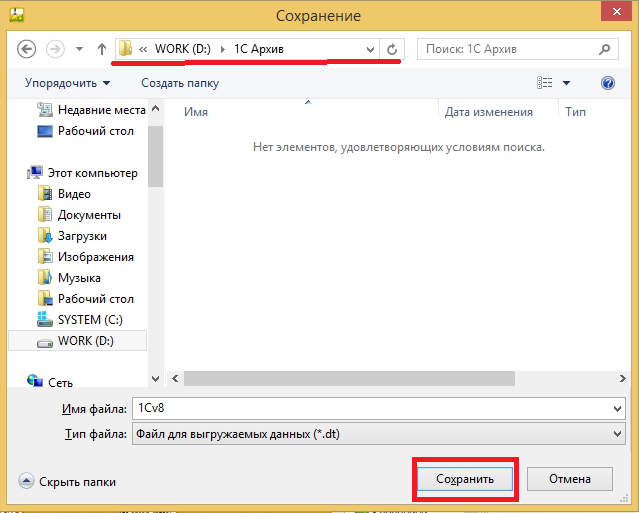Select SYSTEM (C:) drive
639x513 pixels.
(x=92, y=320)
